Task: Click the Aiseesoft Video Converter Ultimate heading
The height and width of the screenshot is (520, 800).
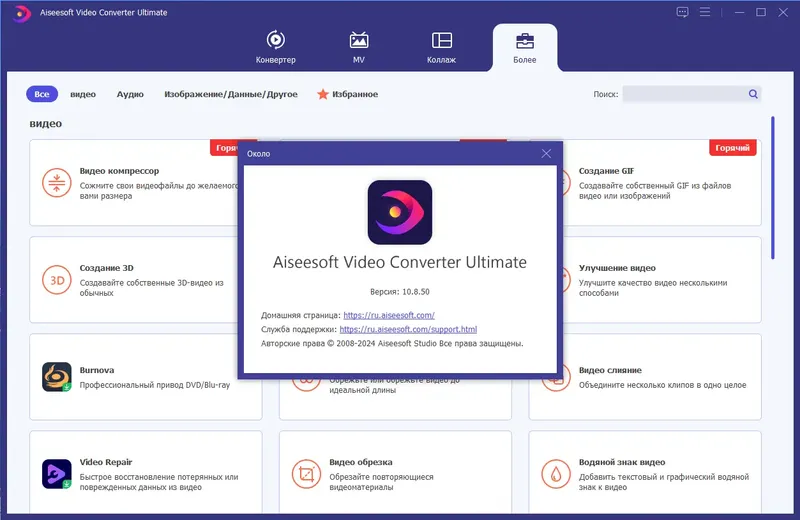Action: click(x=399, y=262)
